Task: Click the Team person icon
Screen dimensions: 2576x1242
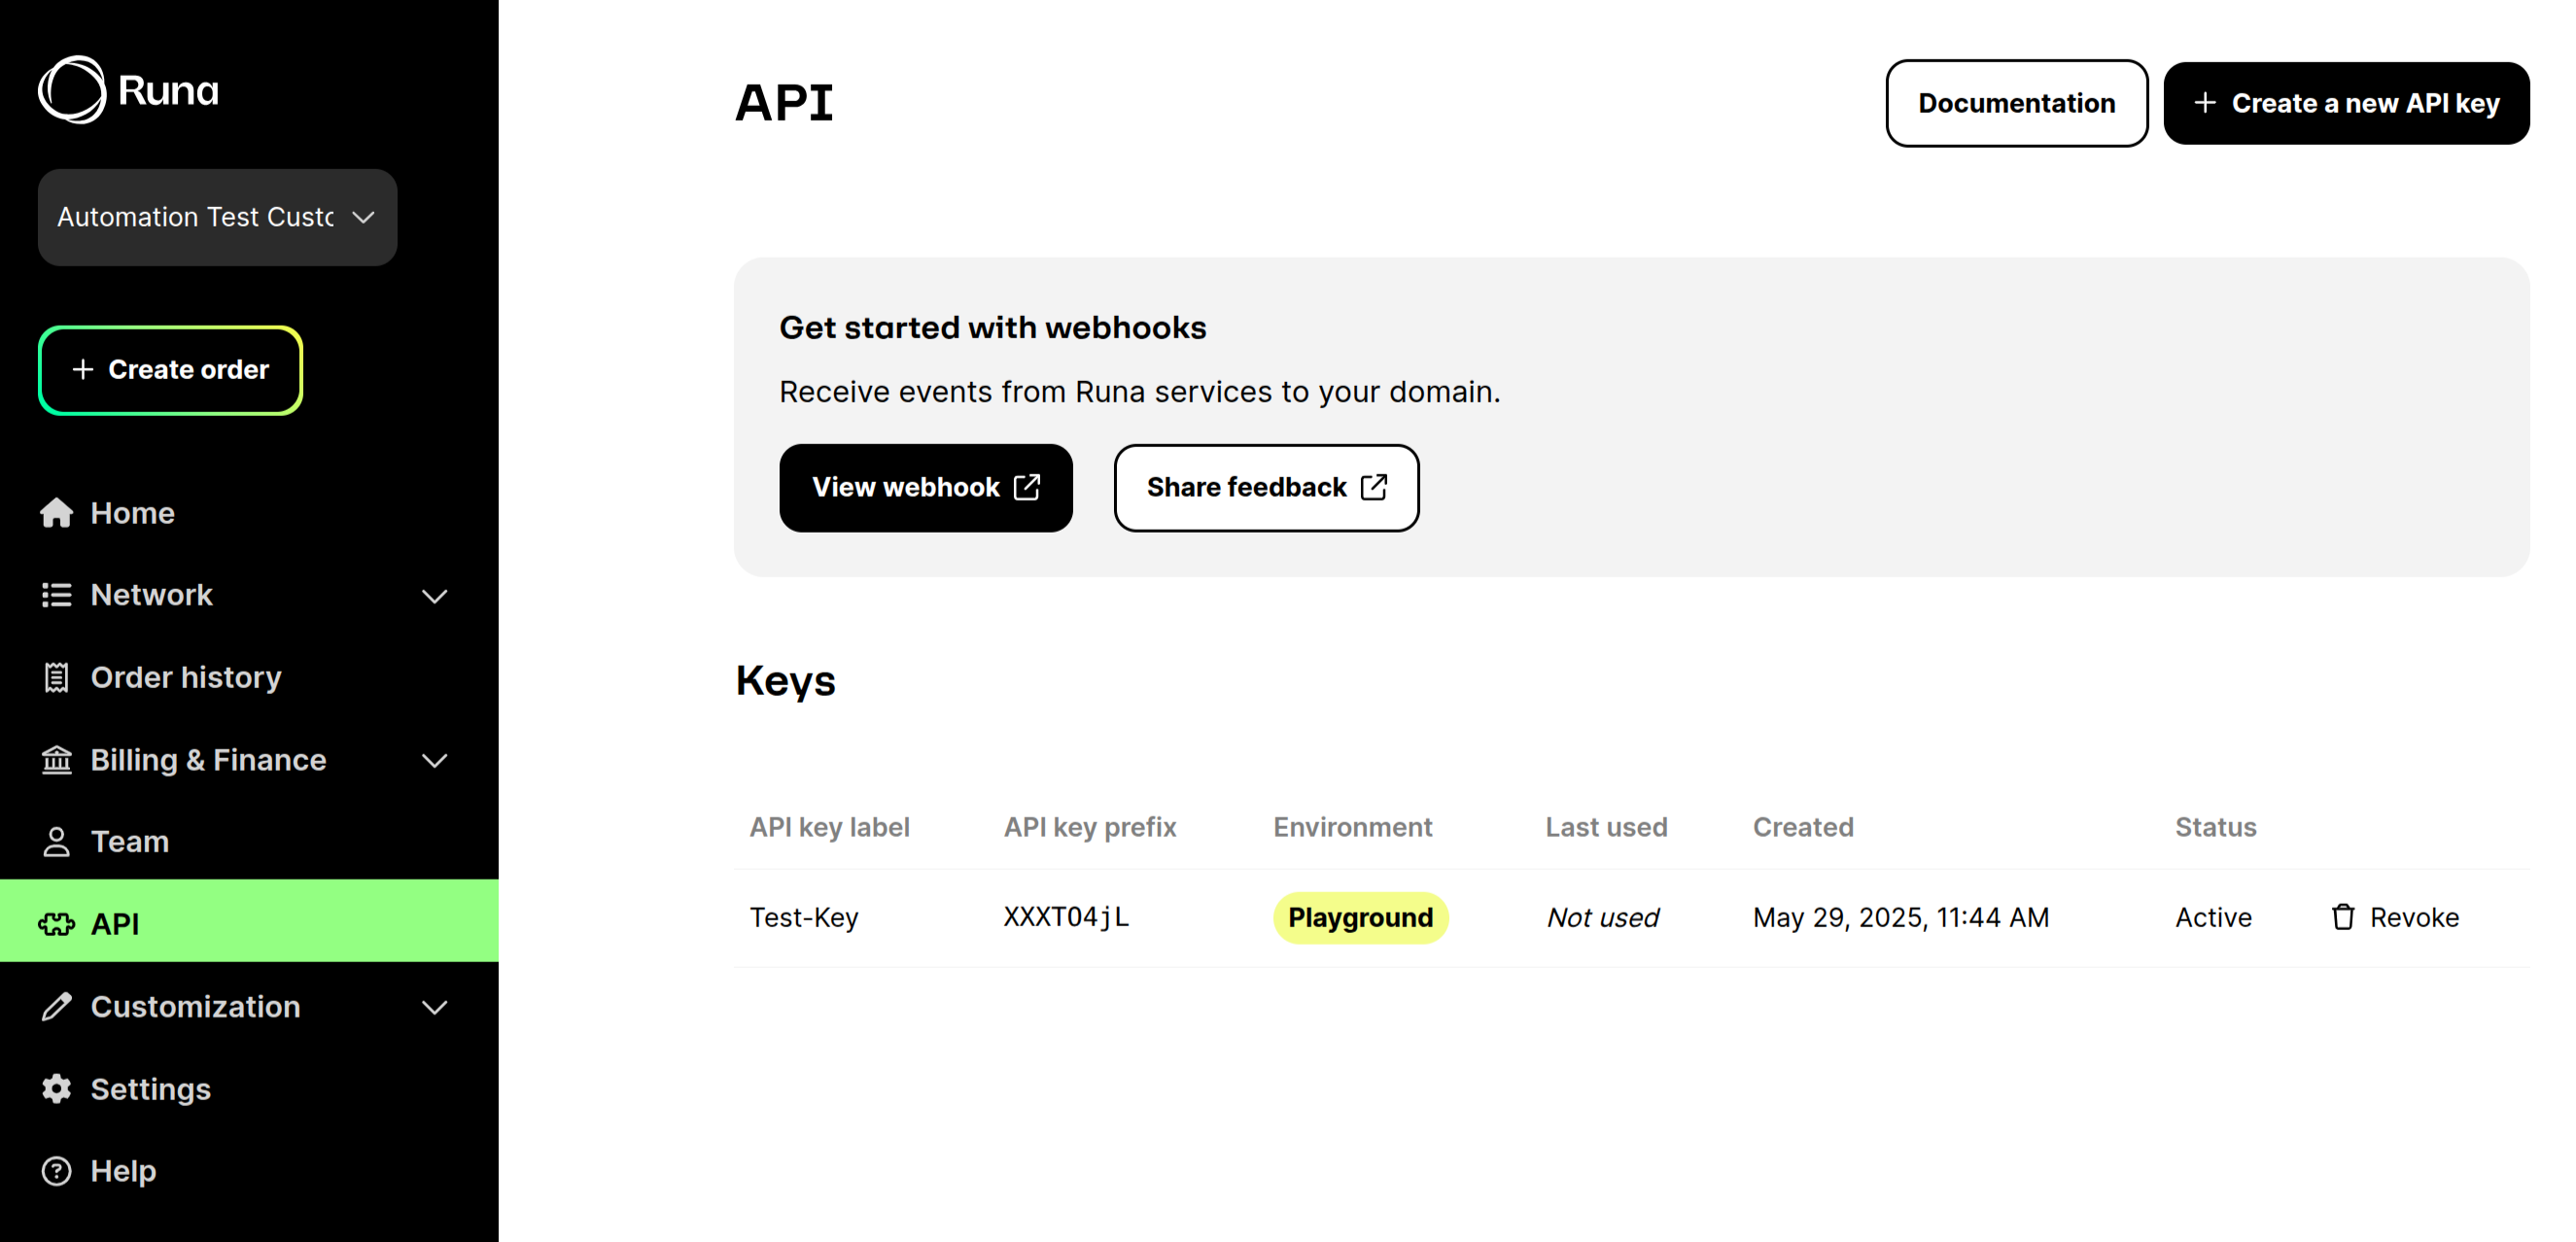Action: 56,842
